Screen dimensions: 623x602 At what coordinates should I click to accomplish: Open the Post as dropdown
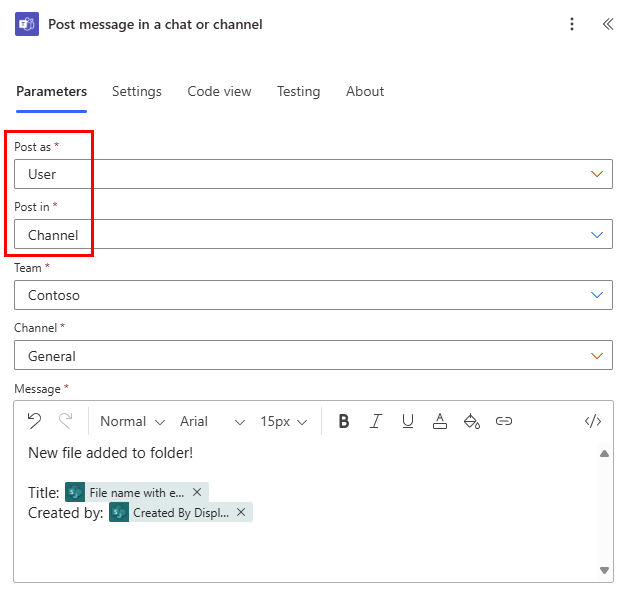coord(313,174)
